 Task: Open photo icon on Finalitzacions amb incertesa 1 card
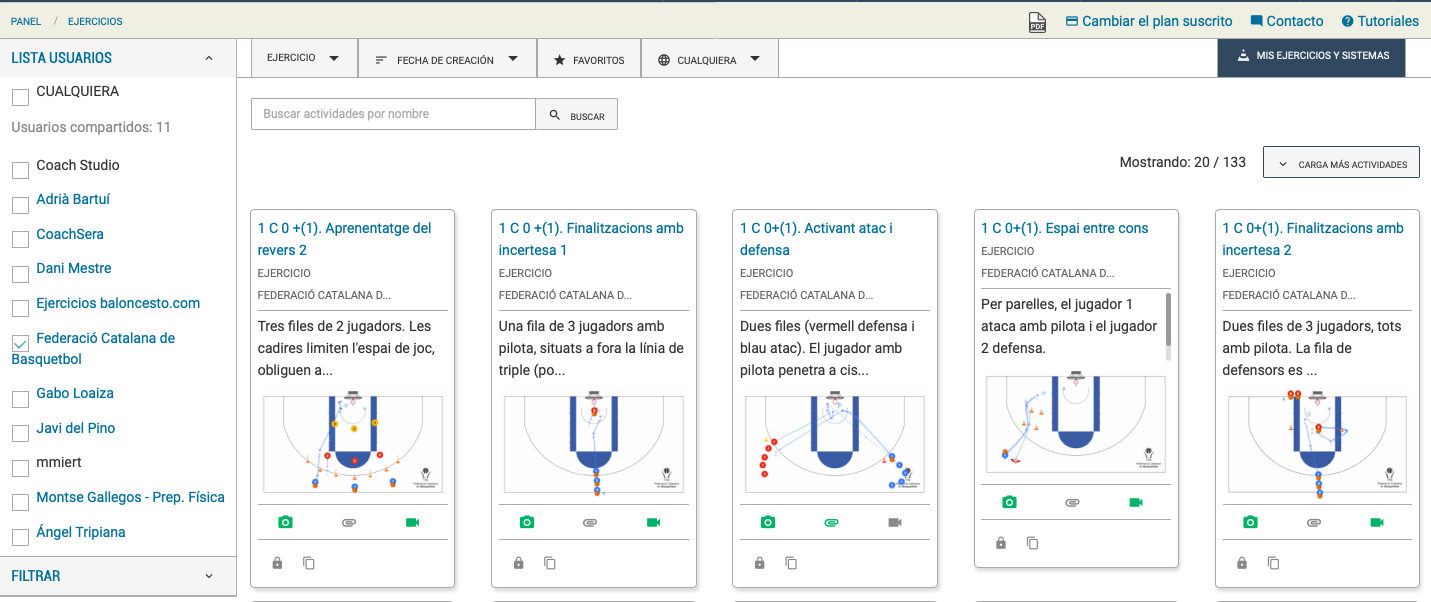(x=527, y=522)
